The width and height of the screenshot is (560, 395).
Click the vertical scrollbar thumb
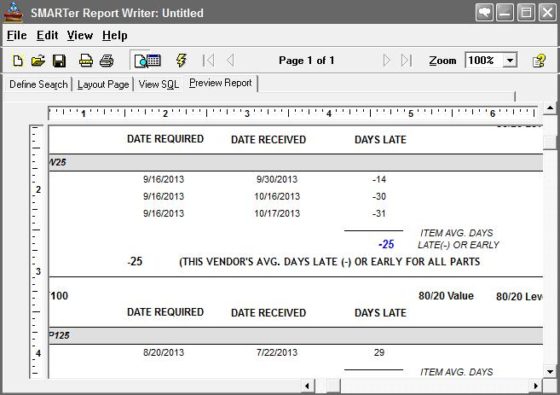coord(550,142)
